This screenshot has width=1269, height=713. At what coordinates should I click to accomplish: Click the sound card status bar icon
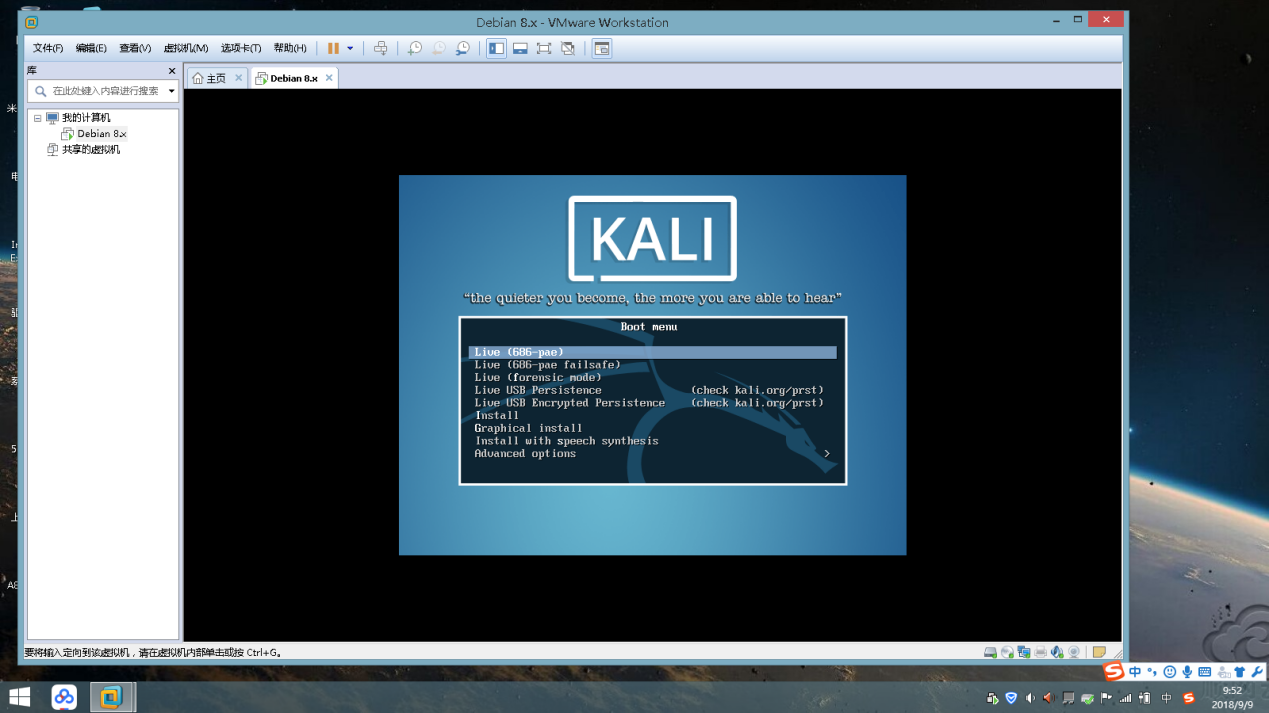tap(1057, 652)
